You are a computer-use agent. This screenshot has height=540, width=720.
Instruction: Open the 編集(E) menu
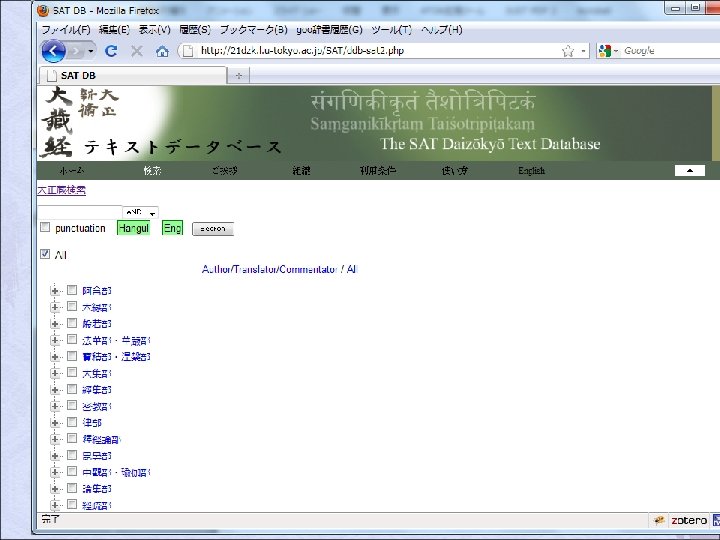[x=114, y=30]
